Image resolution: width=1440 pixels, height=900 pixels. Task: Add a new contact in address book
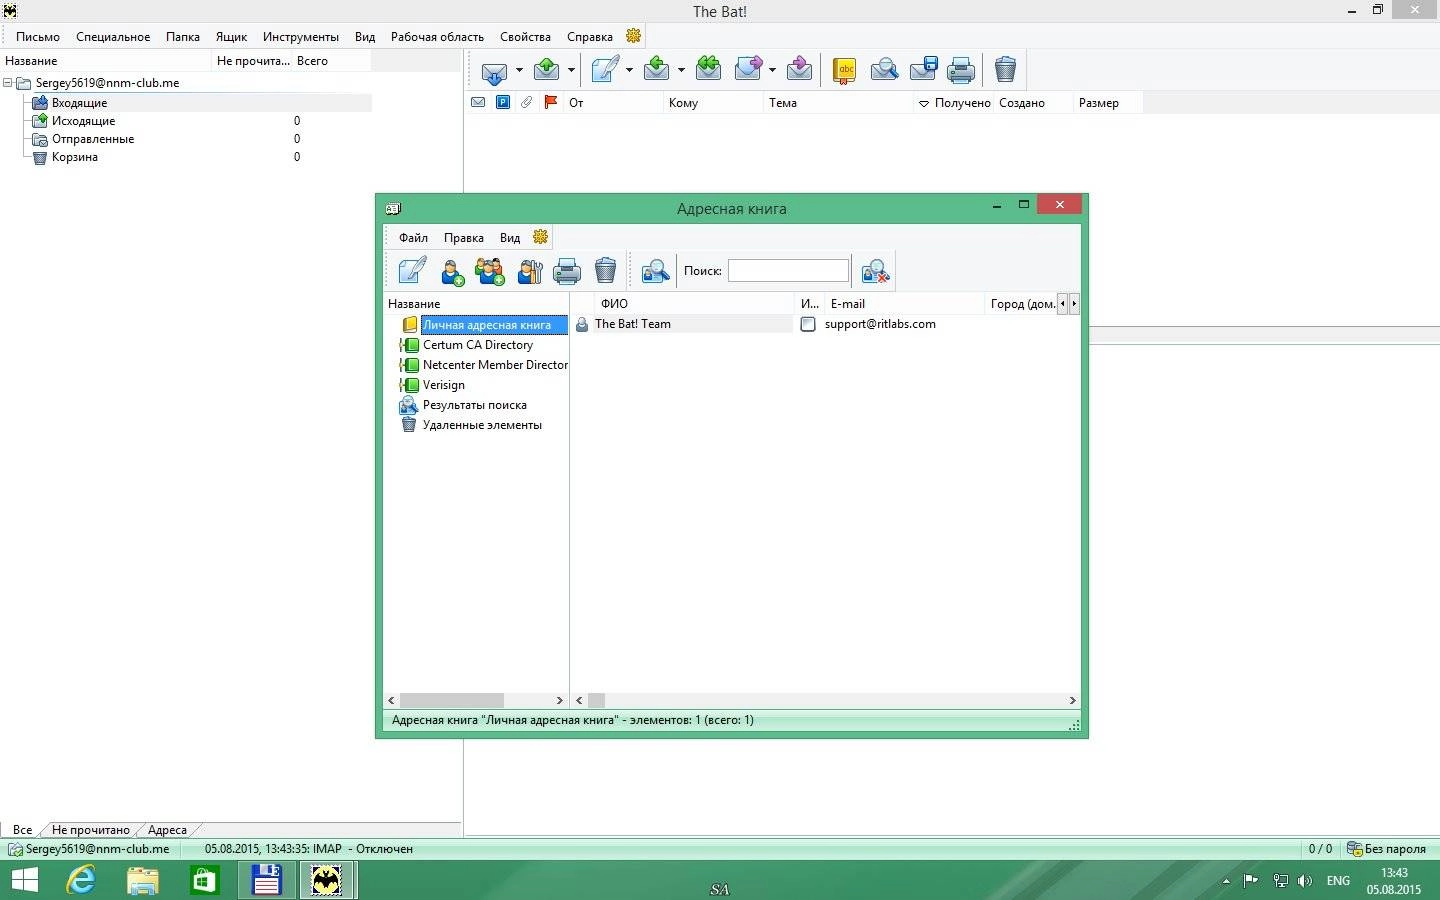click(x=452, y=271)
